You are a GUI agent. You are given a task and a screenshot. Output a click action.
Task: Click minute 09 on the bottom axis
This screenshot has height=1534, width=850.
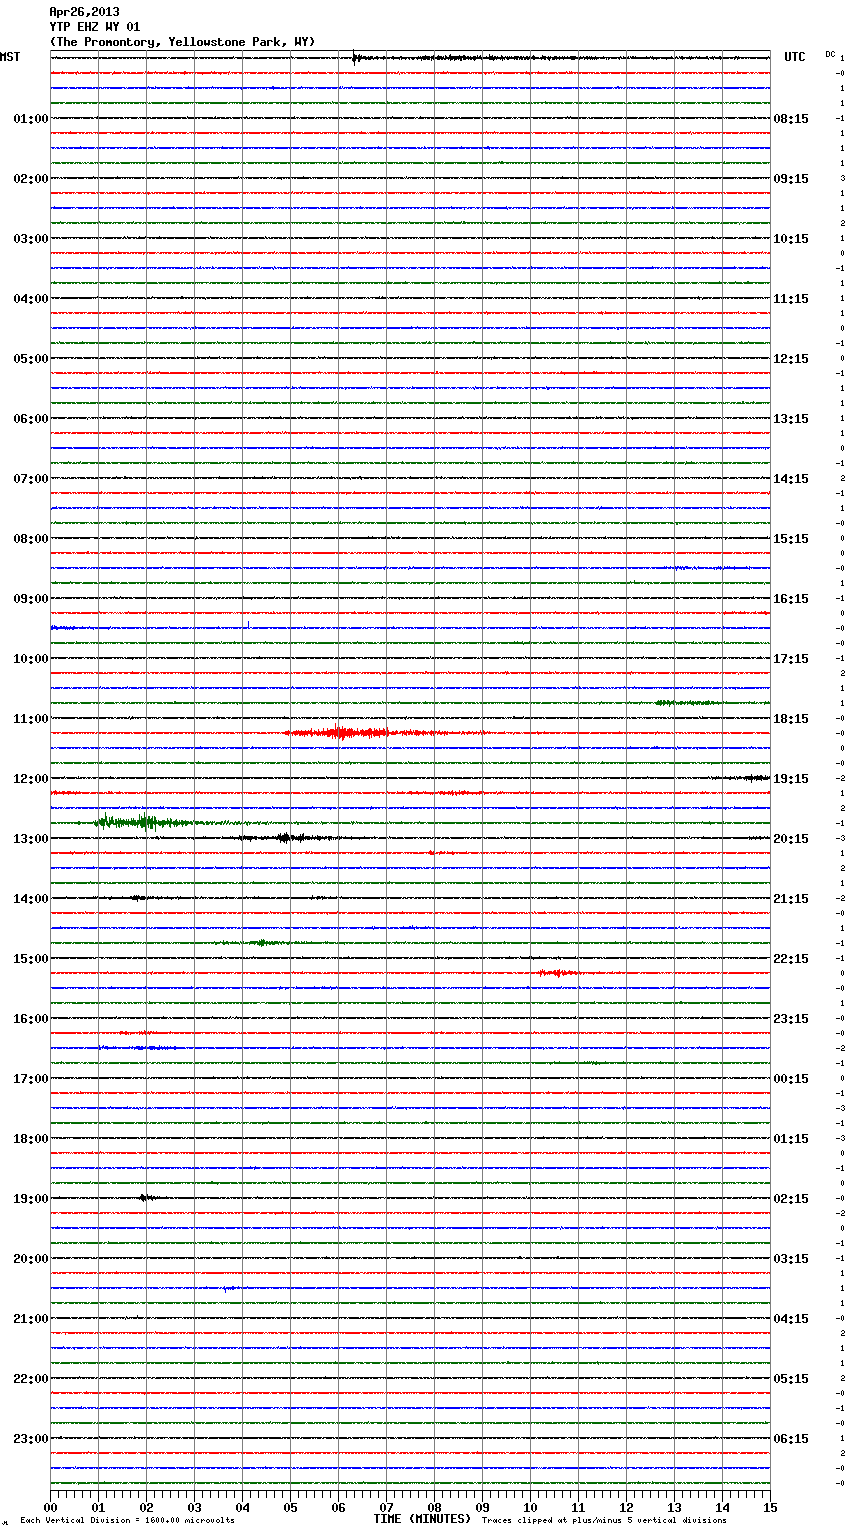pos(482,1507)
